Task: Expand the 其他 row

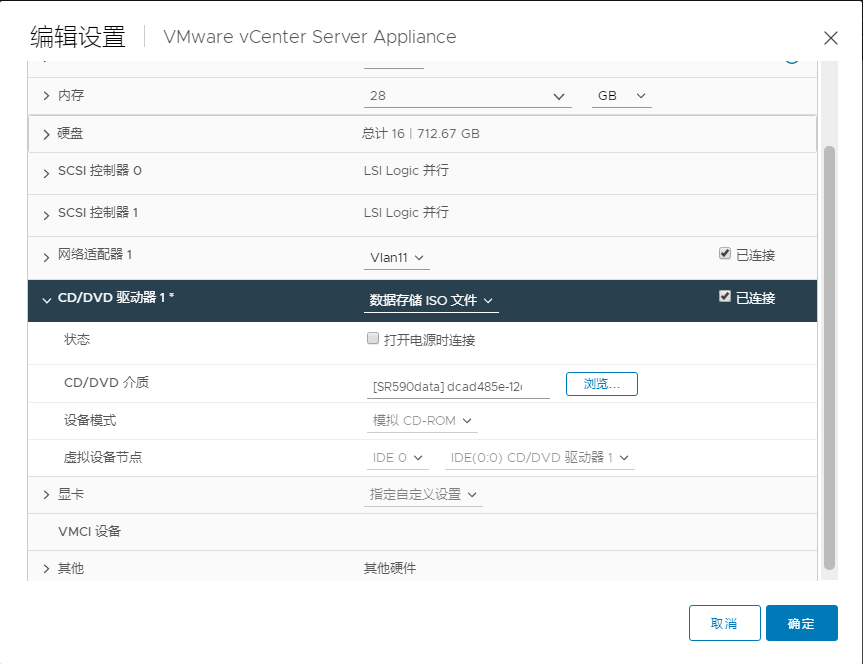Action: (46, 569)
